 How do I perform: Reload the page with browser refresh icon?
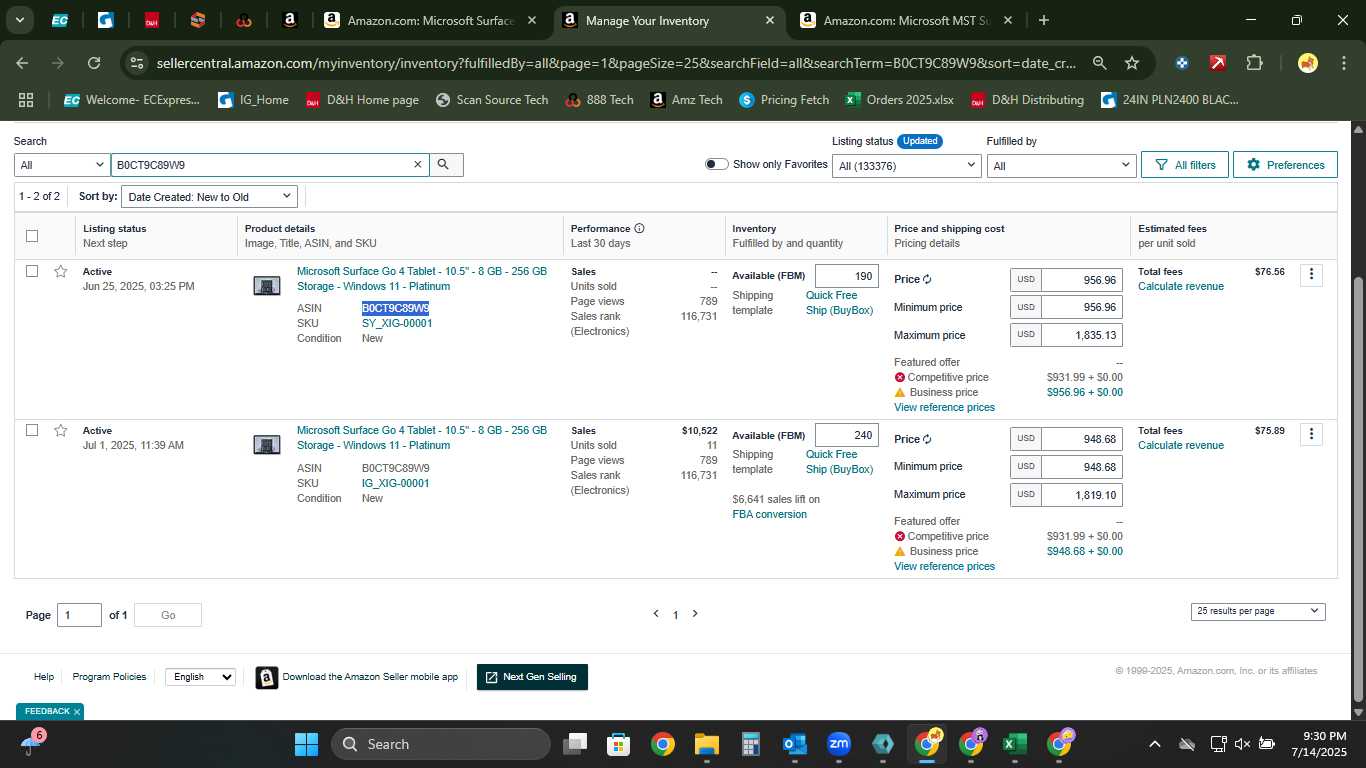(x=94, y=63)
